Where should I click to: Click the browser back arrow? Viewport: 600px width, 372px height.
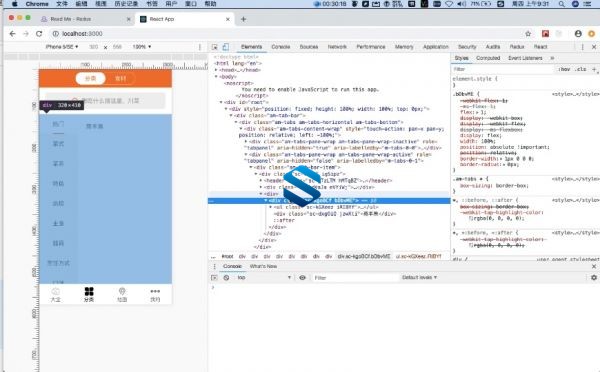pyautogui.click(x=12, y=34)
